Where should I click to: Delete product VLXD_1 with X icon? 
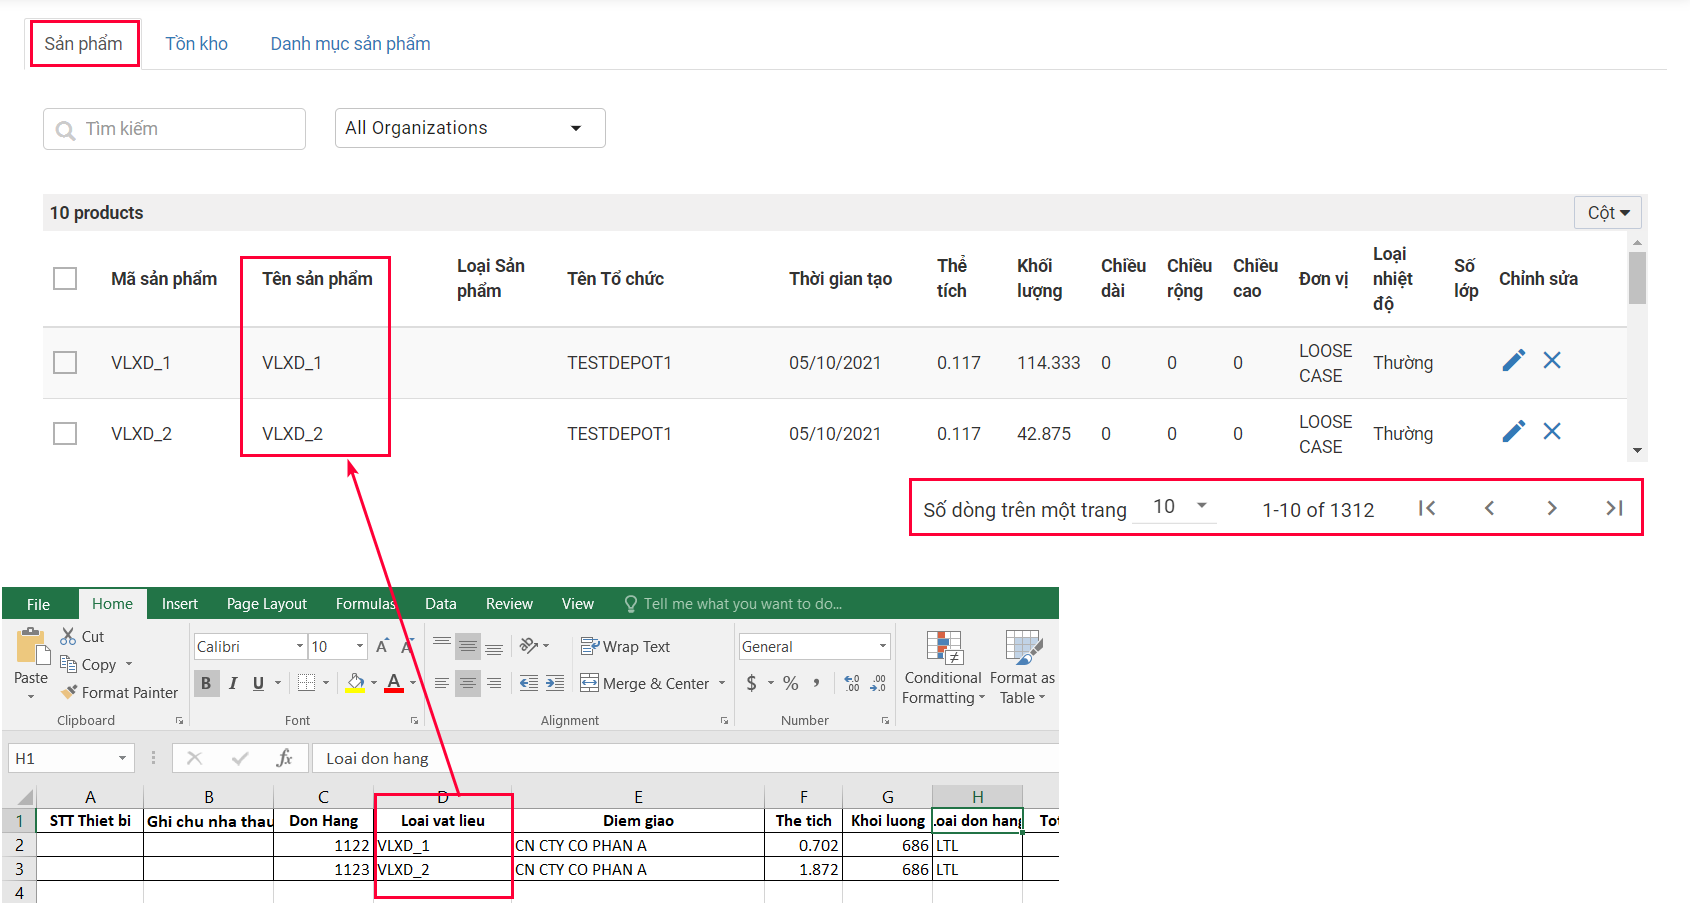(x=1552, y=360)
